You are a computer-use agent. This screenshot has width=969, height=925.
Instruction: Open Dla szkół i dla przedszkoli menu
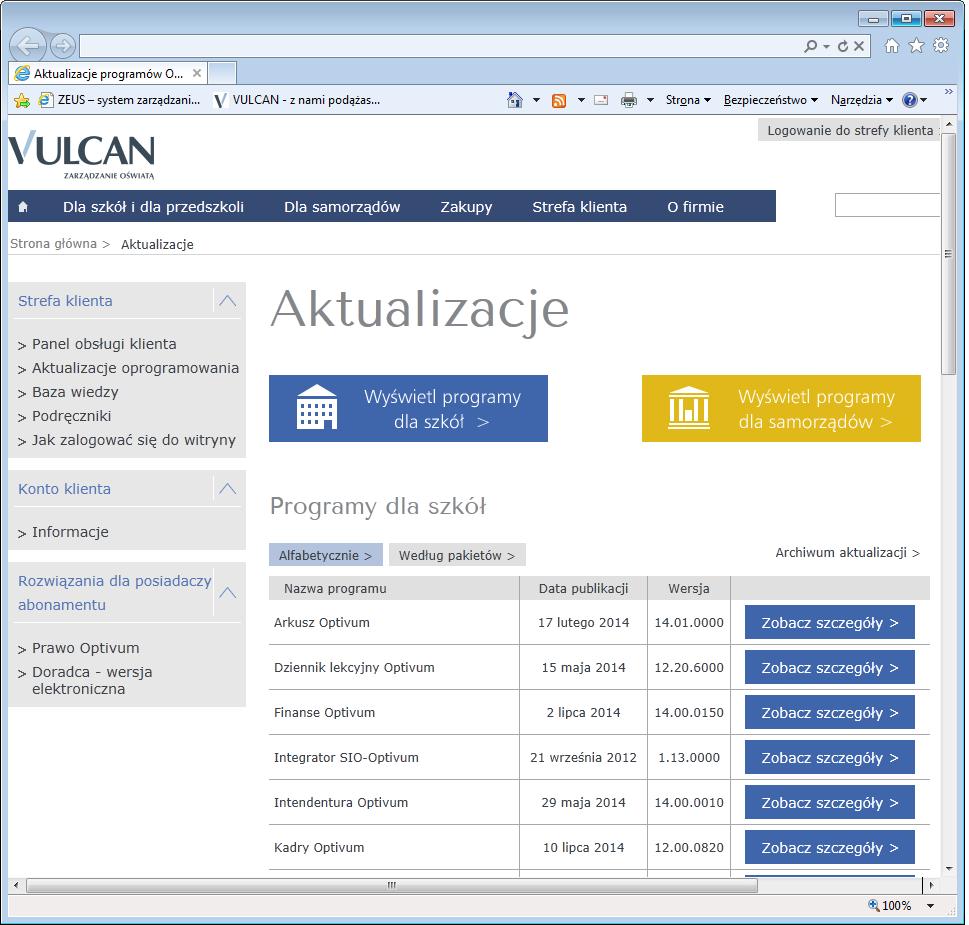(x=153, y=207)
